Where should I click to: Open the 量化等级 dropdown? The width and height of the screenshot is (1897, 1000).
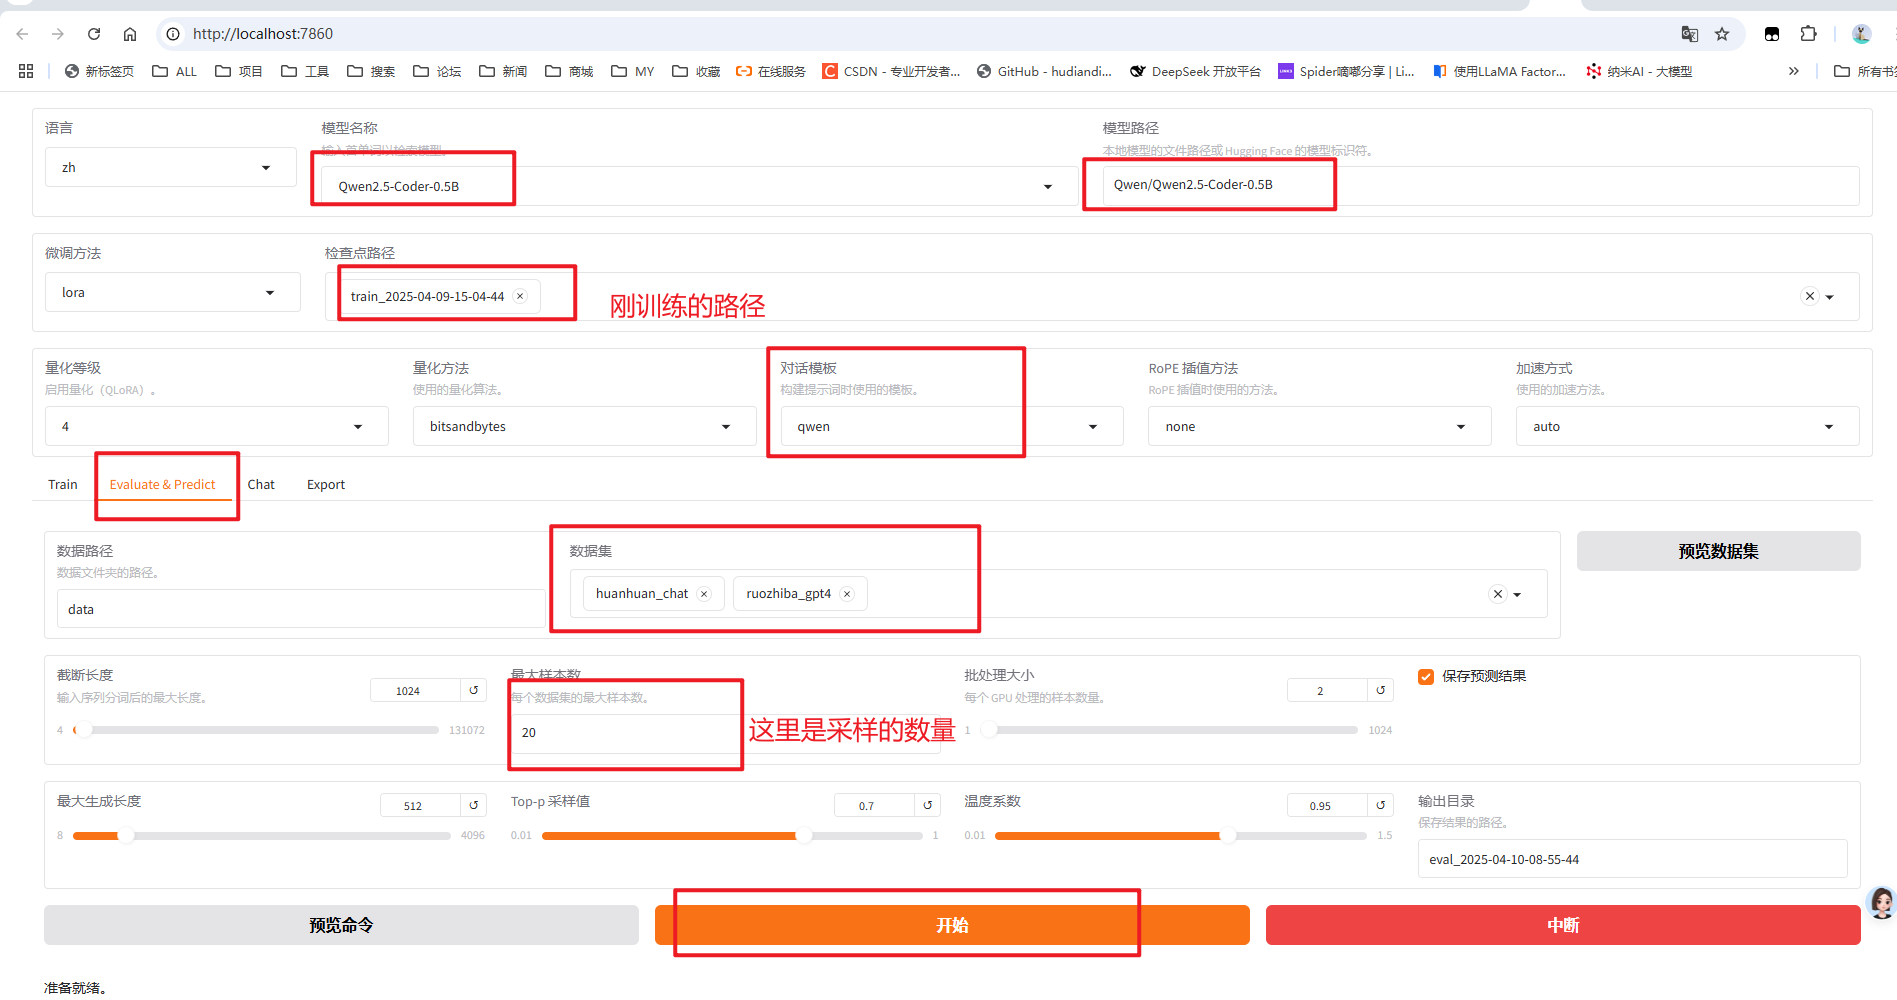(217, 426)
